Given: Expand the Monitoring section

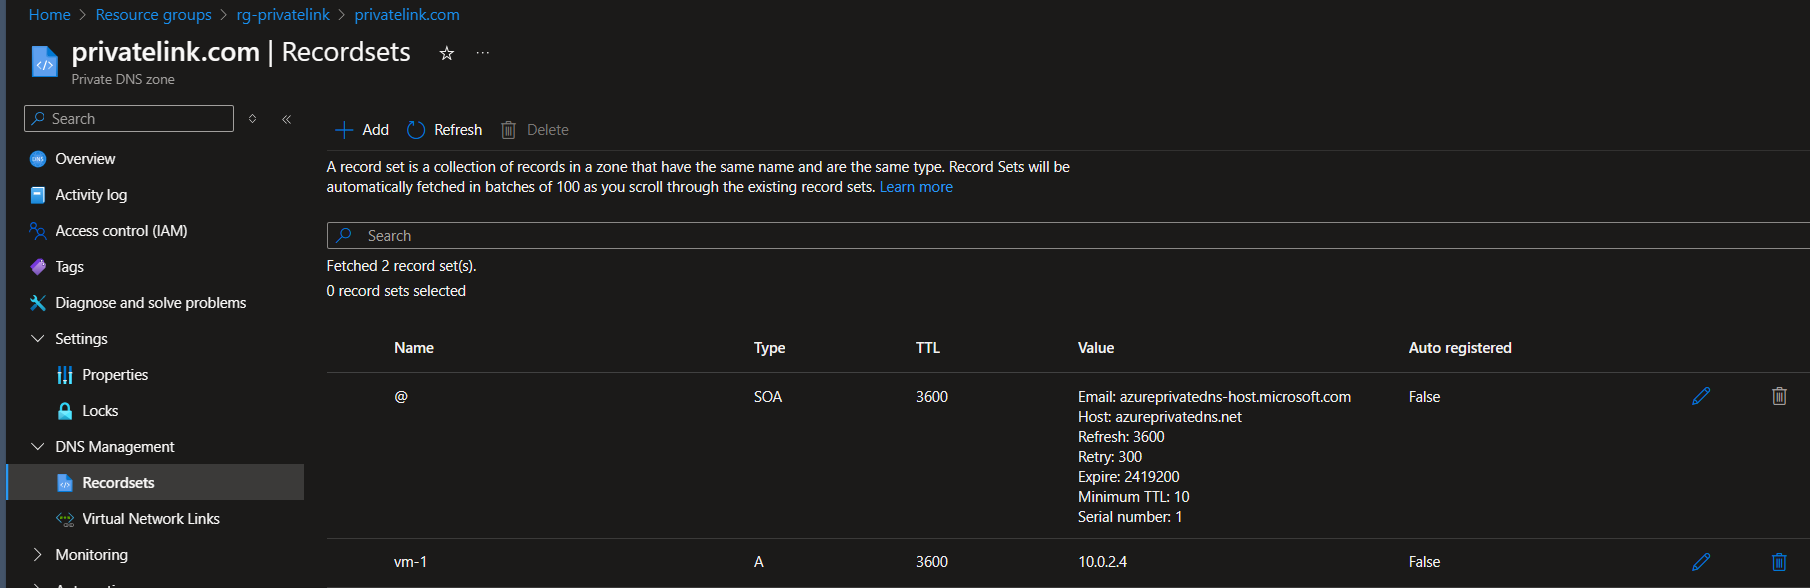Looking at the screenshot, I should tap(38, 555).
